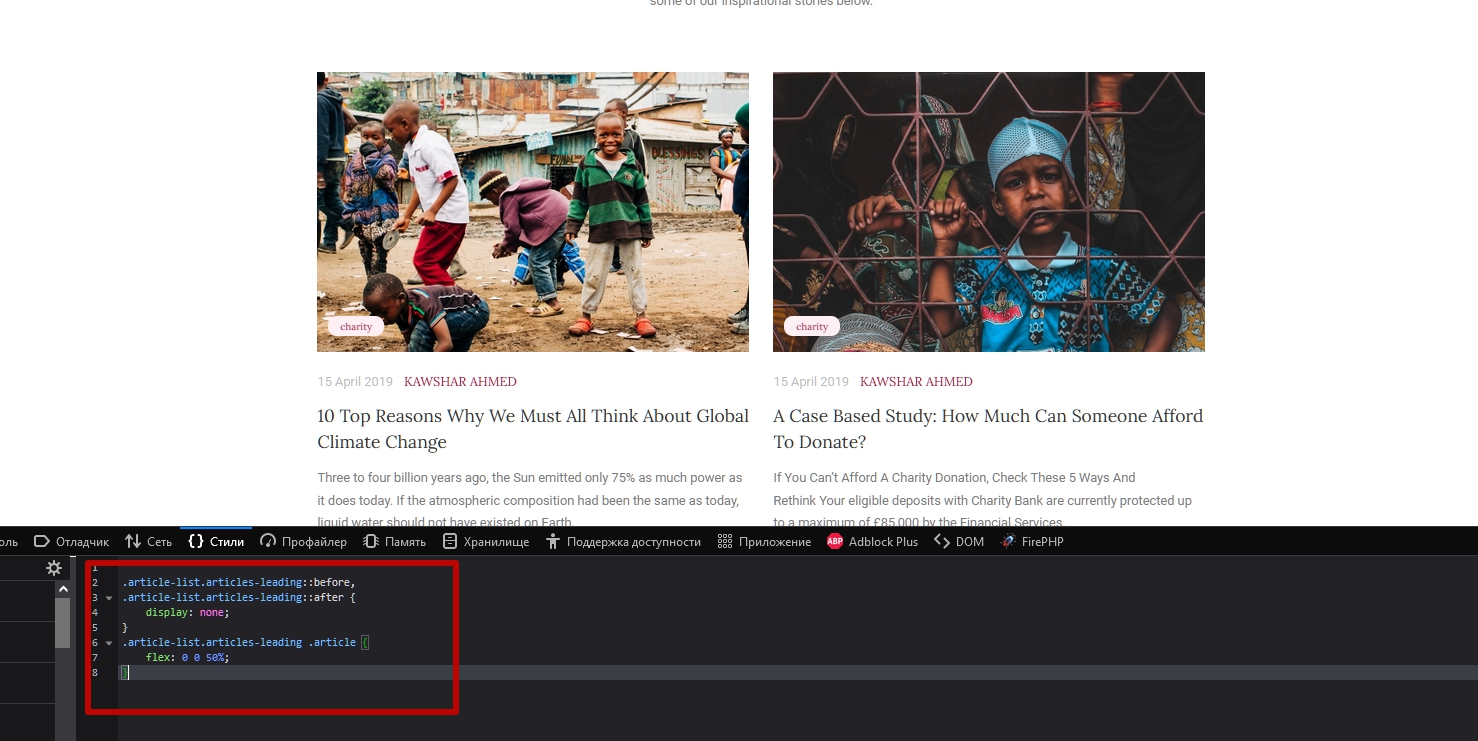The height and width of the screenshot is (741, 1478).
Task: Click the style editor gear options icon
Action: point(54,568)
